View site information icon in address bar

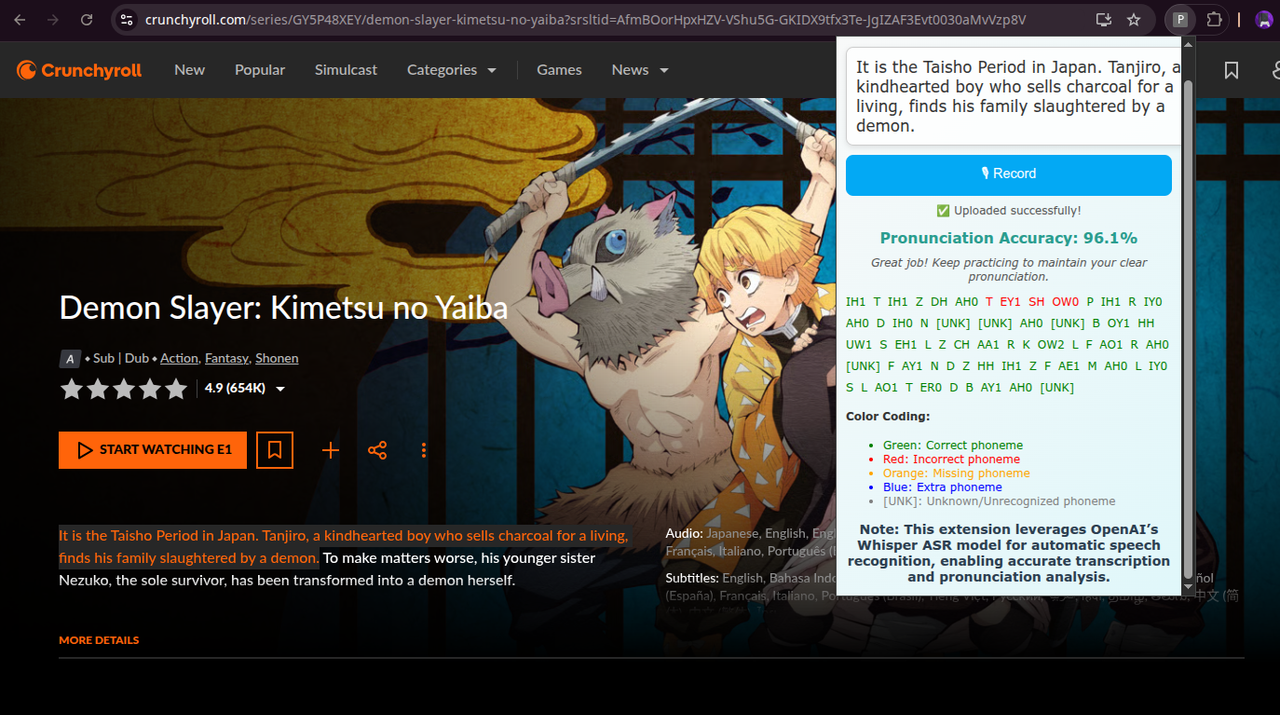(125, 20)
